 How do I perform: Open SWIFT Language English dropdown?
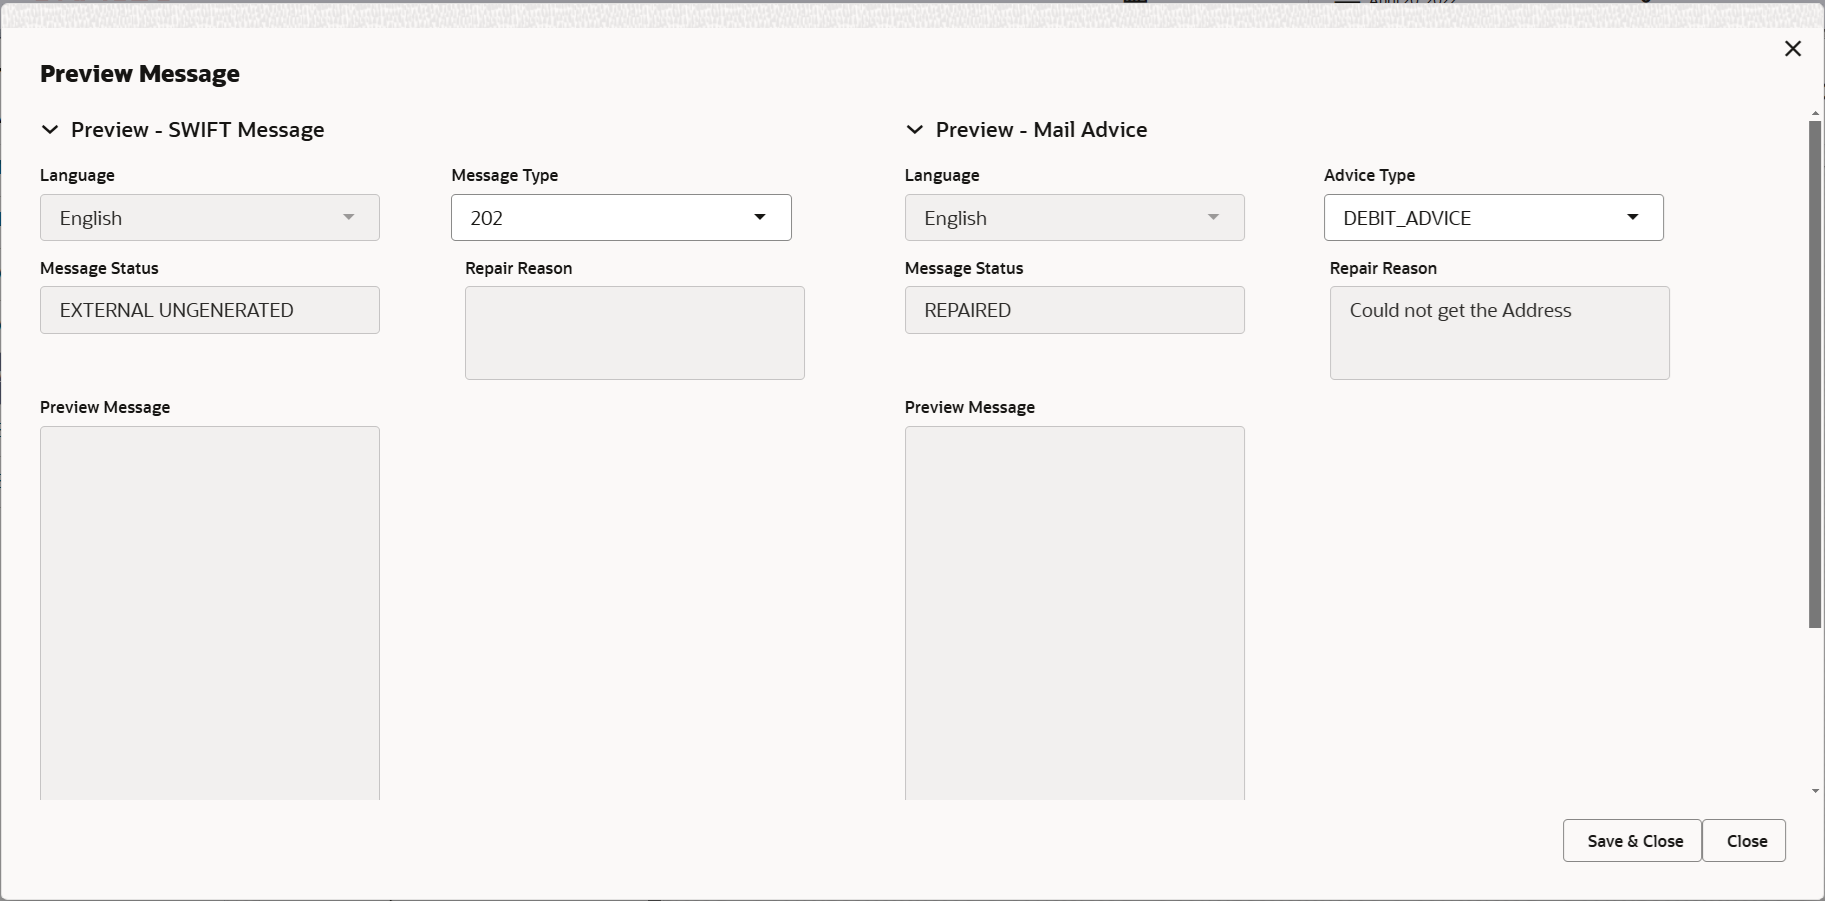[x=210, y=217]
